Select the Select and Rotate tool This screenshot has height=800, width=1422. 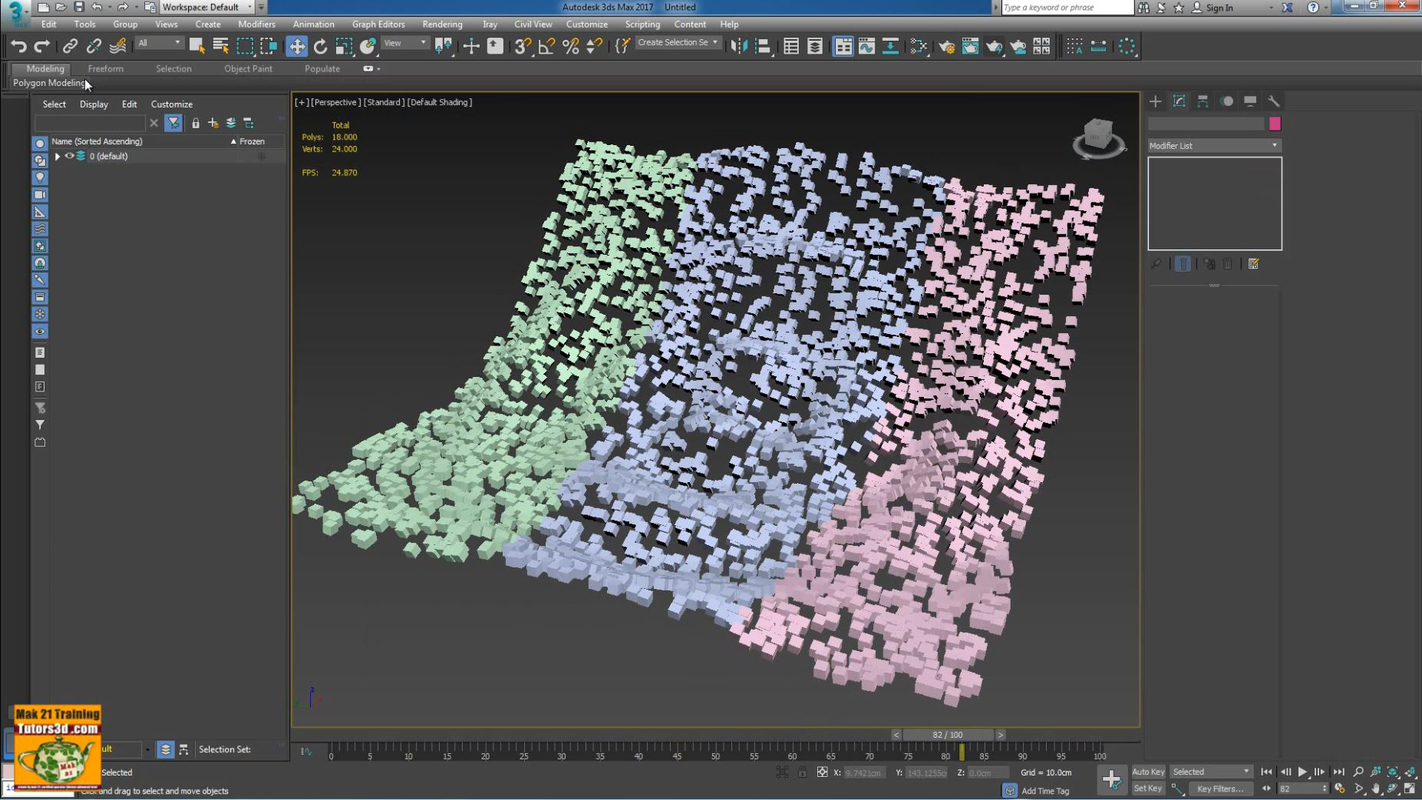pos(320,46)
